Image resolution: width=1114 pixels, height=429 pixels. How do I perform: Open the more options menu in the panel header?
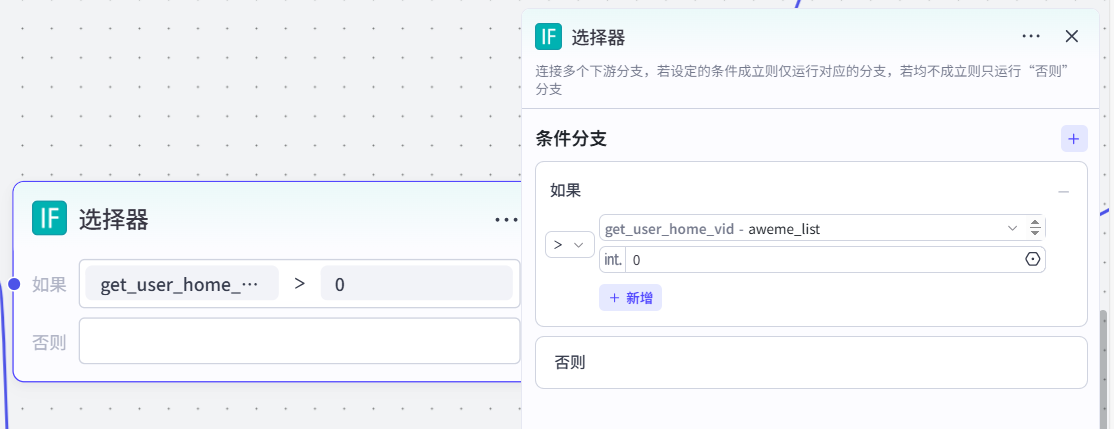pos(1031,36)
